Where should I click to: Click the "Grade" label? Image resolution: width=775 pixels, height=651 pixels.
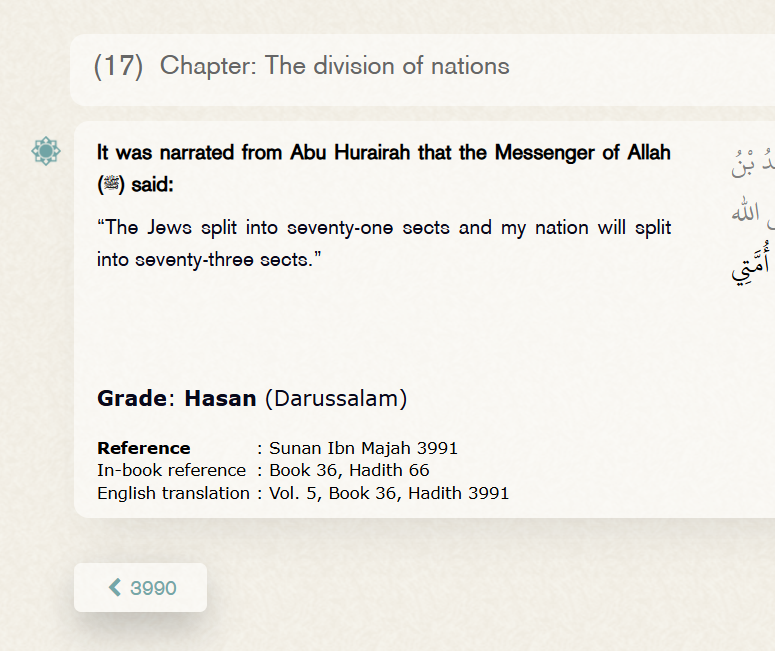coord(132,399)
